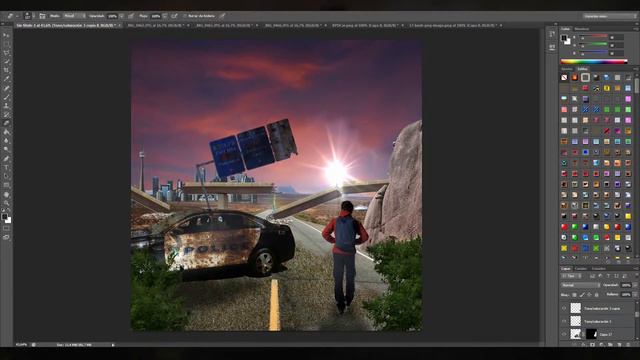This screenshot has height=360, width=640.
Task: Click the 'Capa 17' layer mask thumbnail
Action: [591, 334]
